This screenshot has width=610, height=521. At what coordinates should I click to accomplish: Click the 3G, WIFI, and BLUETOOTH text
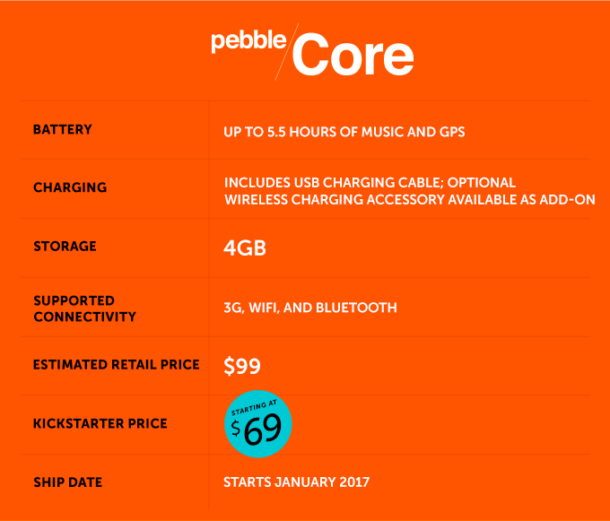(x=310, y=308)
